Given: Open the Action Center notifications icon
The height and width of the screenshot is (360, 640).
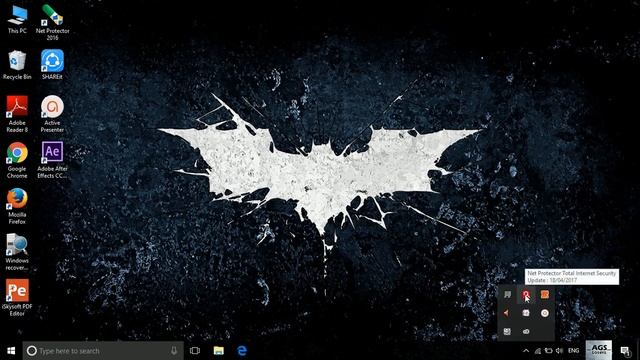Looking at the screenshot, I should point(625,351).
